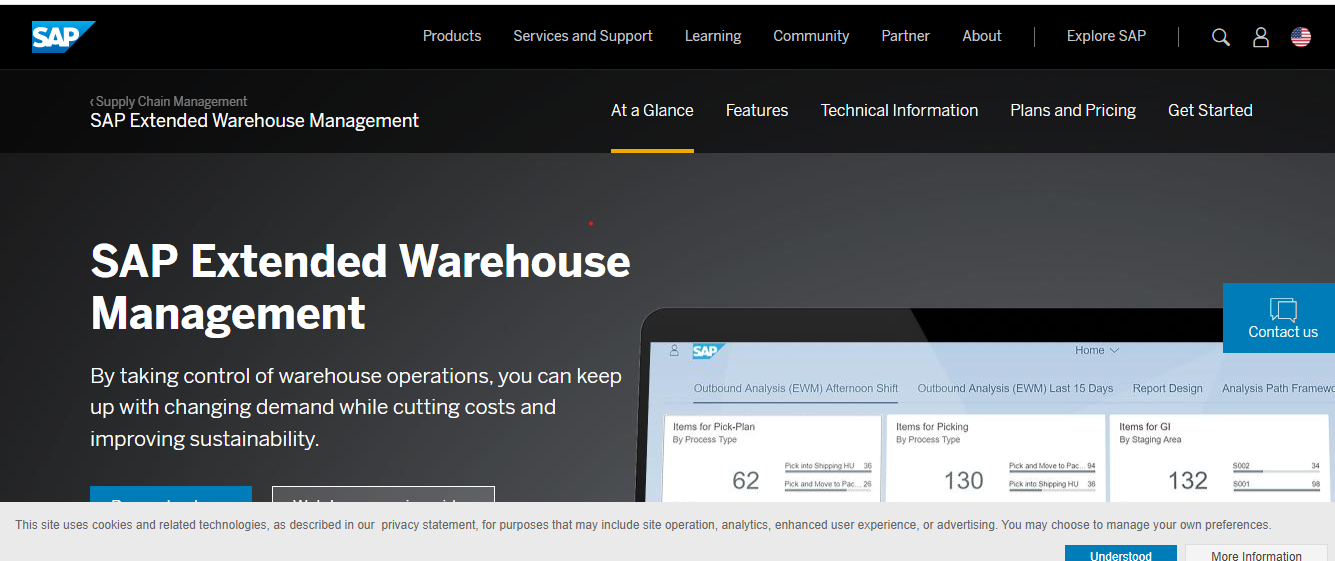Click Outbound Analysis (EWM) Afternoon Shift tab
This screenshot has width=1335, height=561.
click(796, 388)
